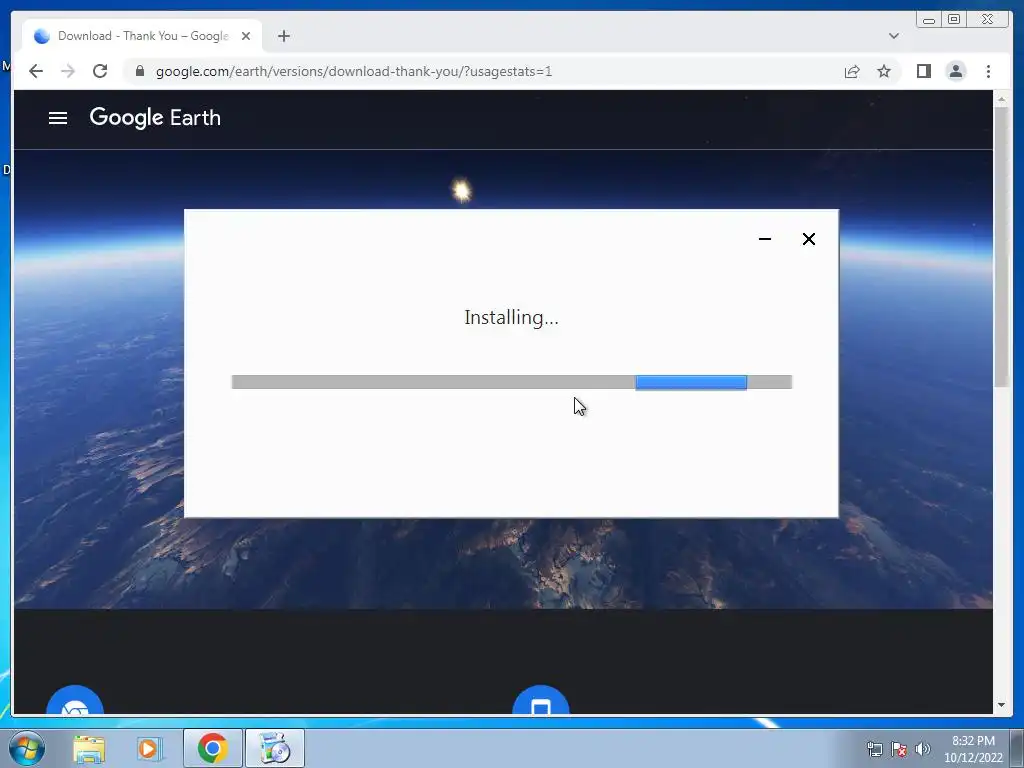Click the page scrollbar thumb
Image resolution: width=1024 pixels, height=768 pixels.
coord(1001,247)
